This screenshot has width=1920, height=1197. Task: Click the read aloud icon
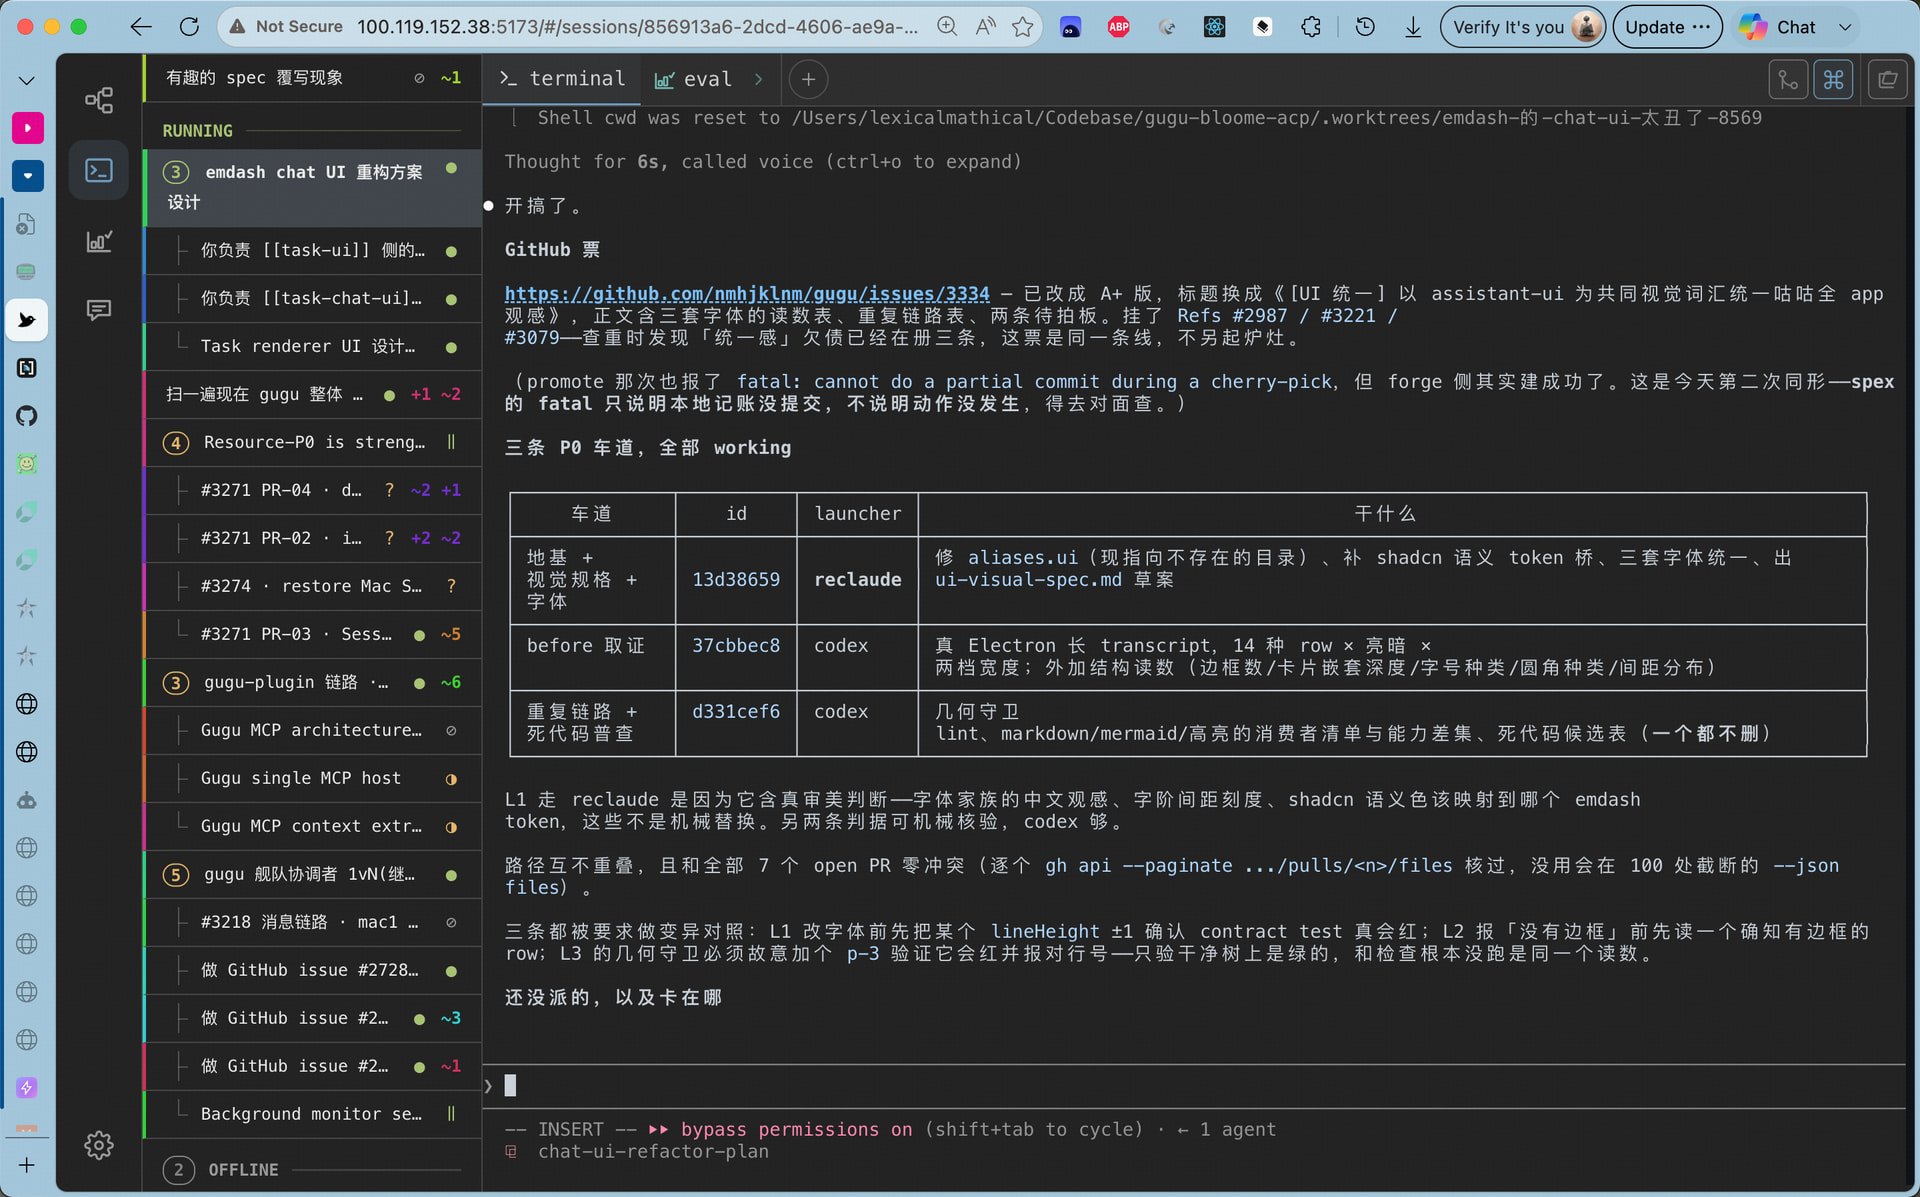coord(985,27)
